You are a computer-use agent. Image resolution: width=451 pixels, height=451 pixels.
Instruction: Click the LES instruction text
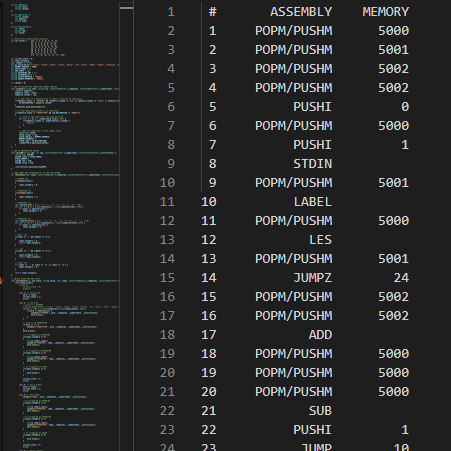(320, 240)
